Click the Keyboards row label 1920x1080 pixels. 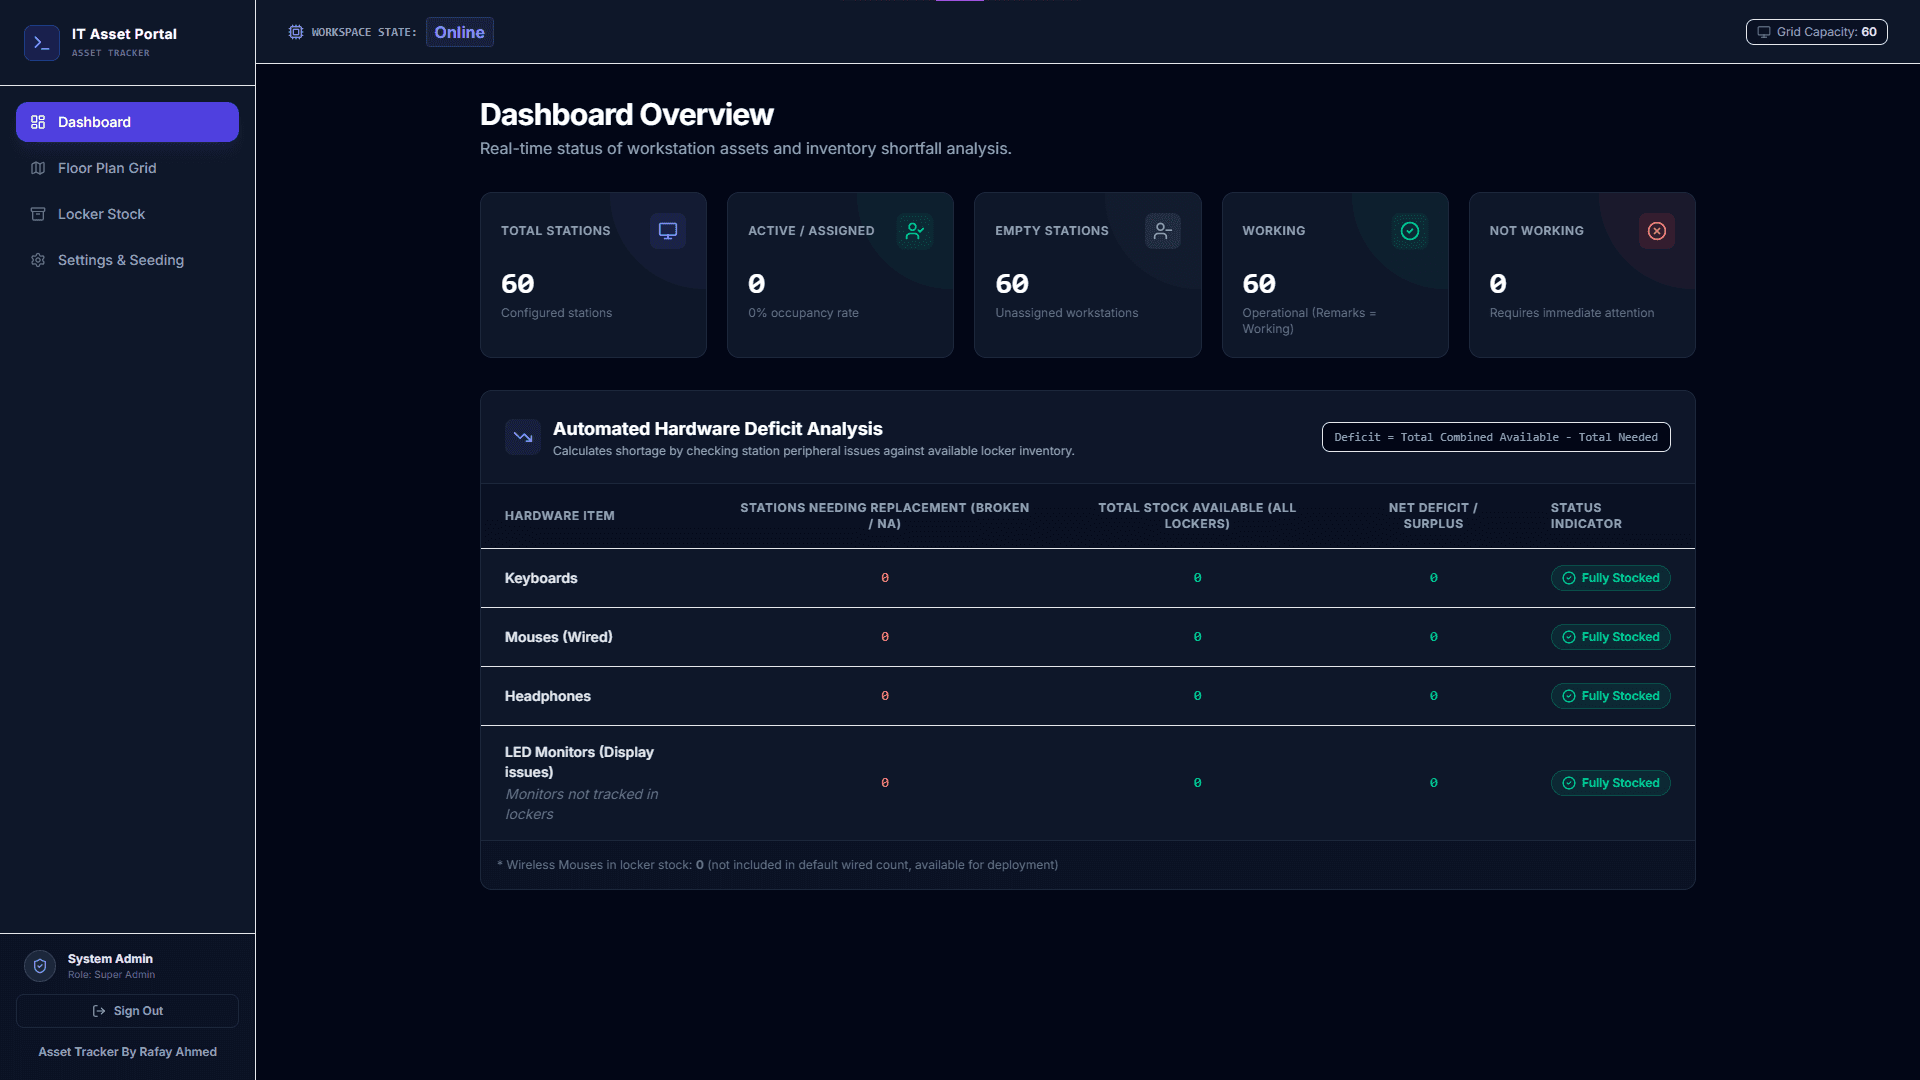[x=541, y=578]
